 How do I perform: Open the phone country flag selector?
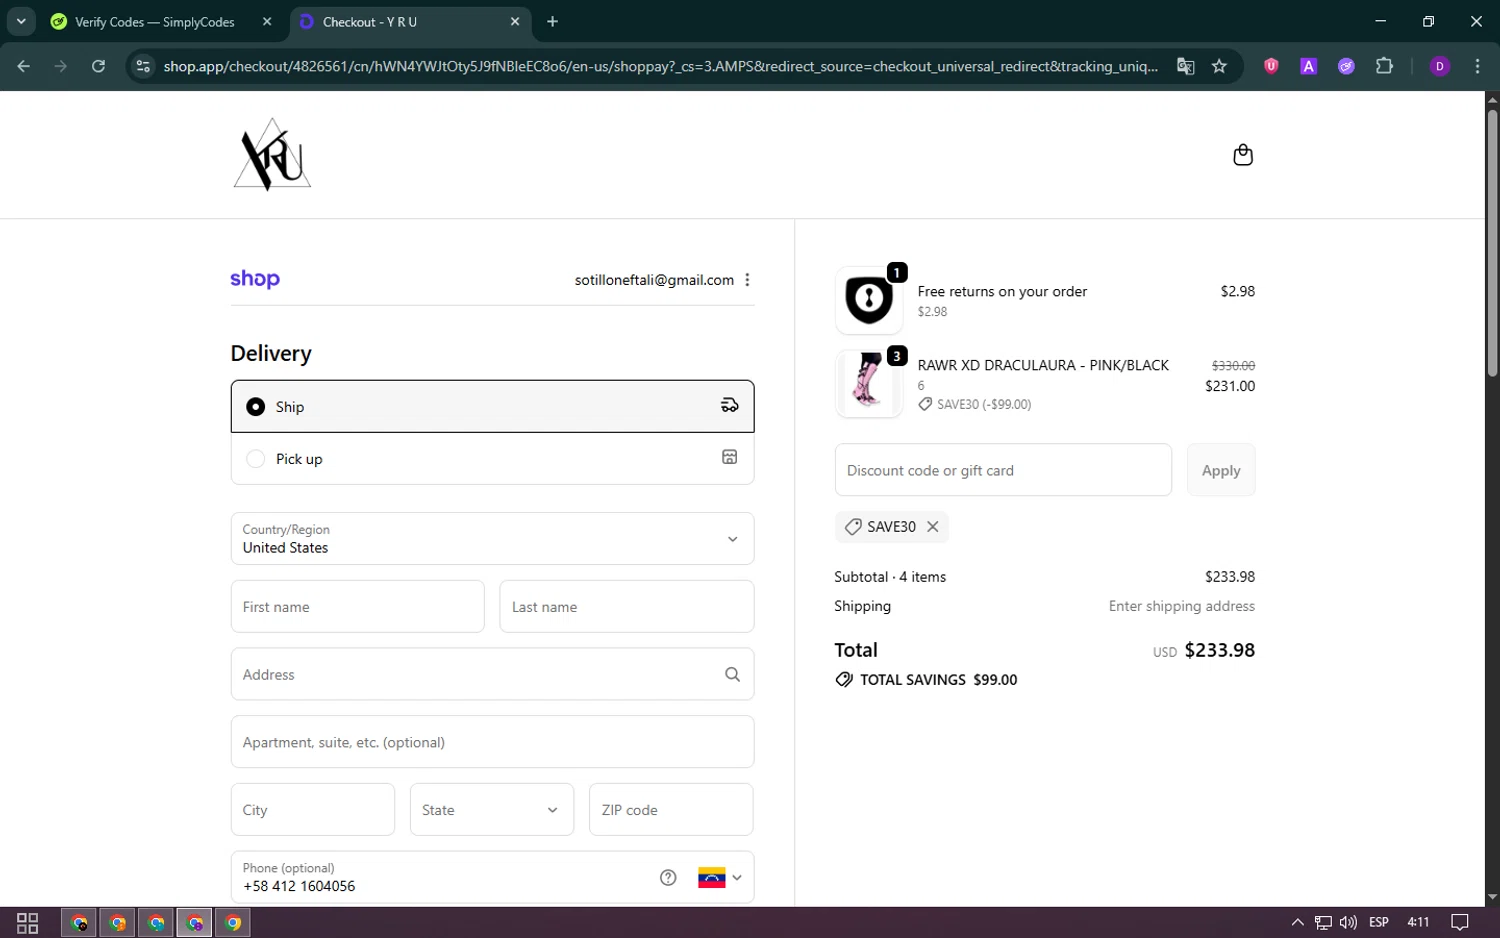click(720, 877)
